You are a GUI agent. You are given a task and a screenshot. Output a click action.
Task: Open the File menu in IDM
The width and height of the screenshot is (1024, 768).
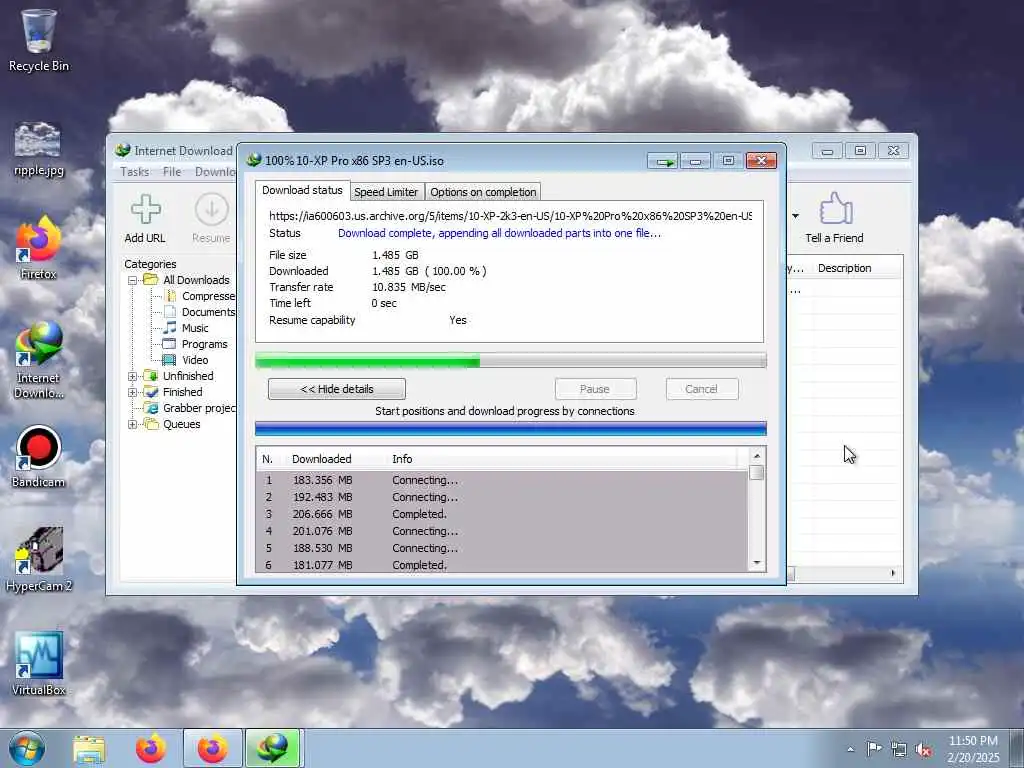[x=172, y=172]
